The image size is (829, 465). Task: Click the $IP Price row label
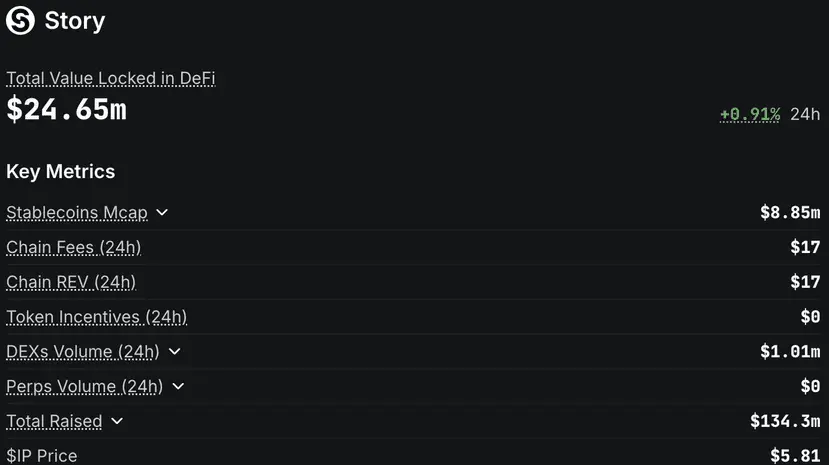42,455
